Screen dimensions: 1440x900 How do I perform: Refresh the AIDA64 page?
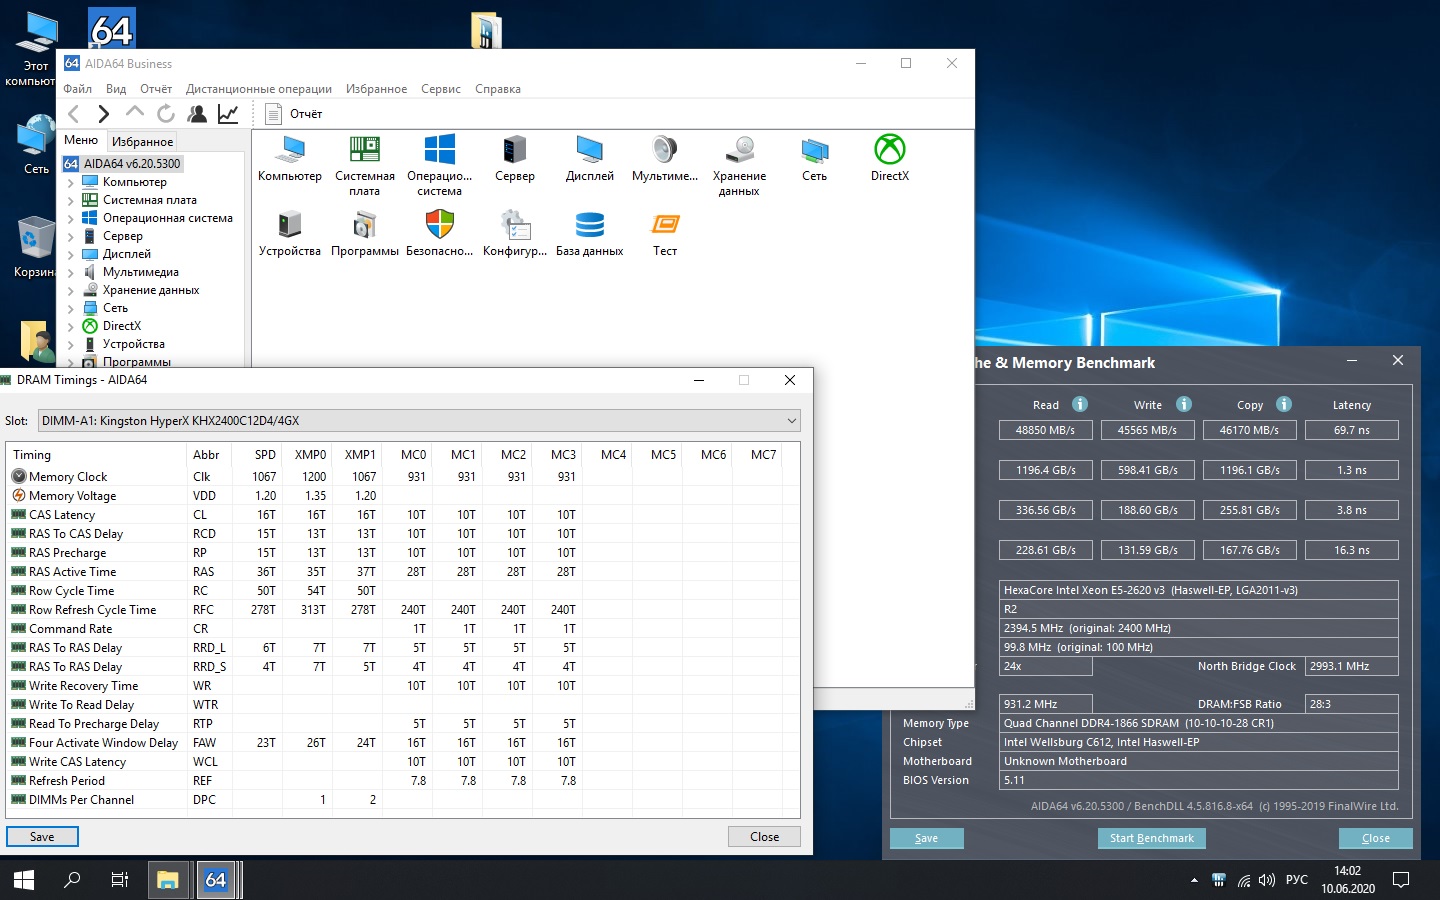pos(166,114)
